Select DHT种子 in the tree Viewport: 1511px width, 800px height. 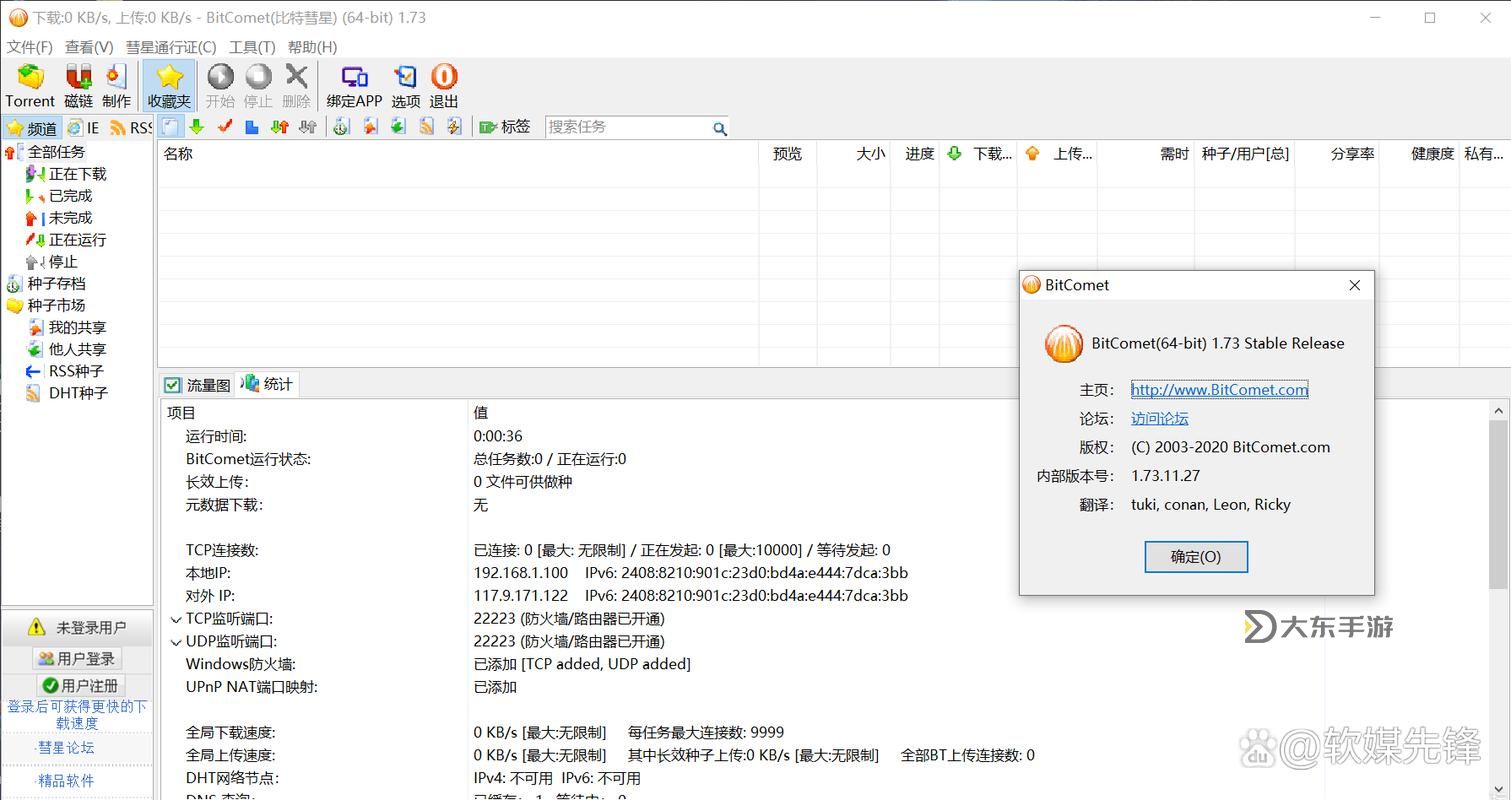[78, 393]
